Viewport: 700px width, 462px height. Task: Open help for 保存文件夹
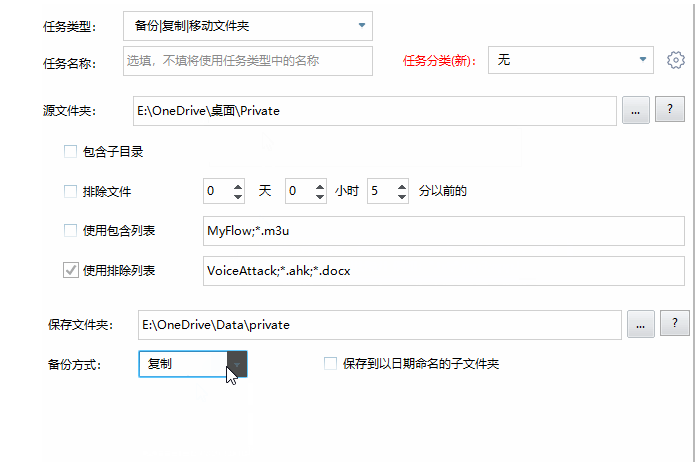pyautogui.click(x=675, y=323)
